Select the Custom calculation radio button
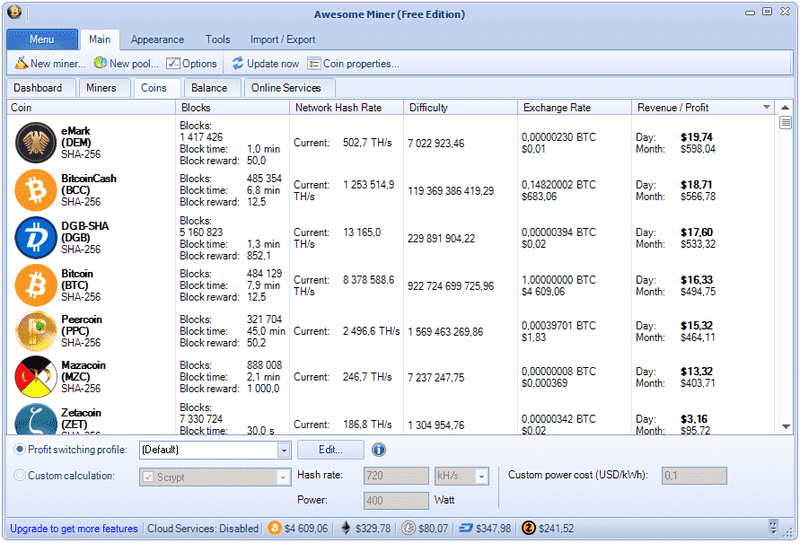The height and width of the screenshot is (543, 800). point(20,476)
